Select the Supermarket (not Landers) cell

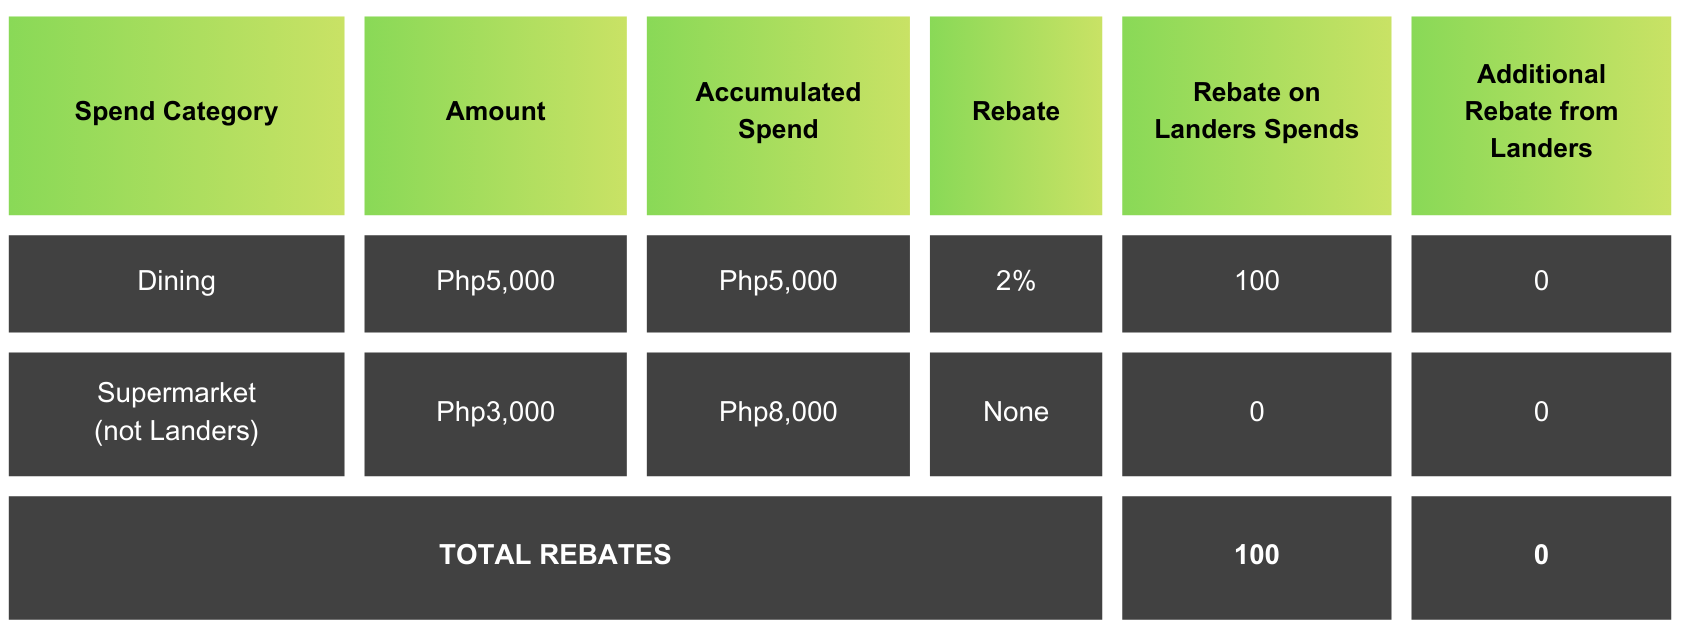[x=176, y=412]
